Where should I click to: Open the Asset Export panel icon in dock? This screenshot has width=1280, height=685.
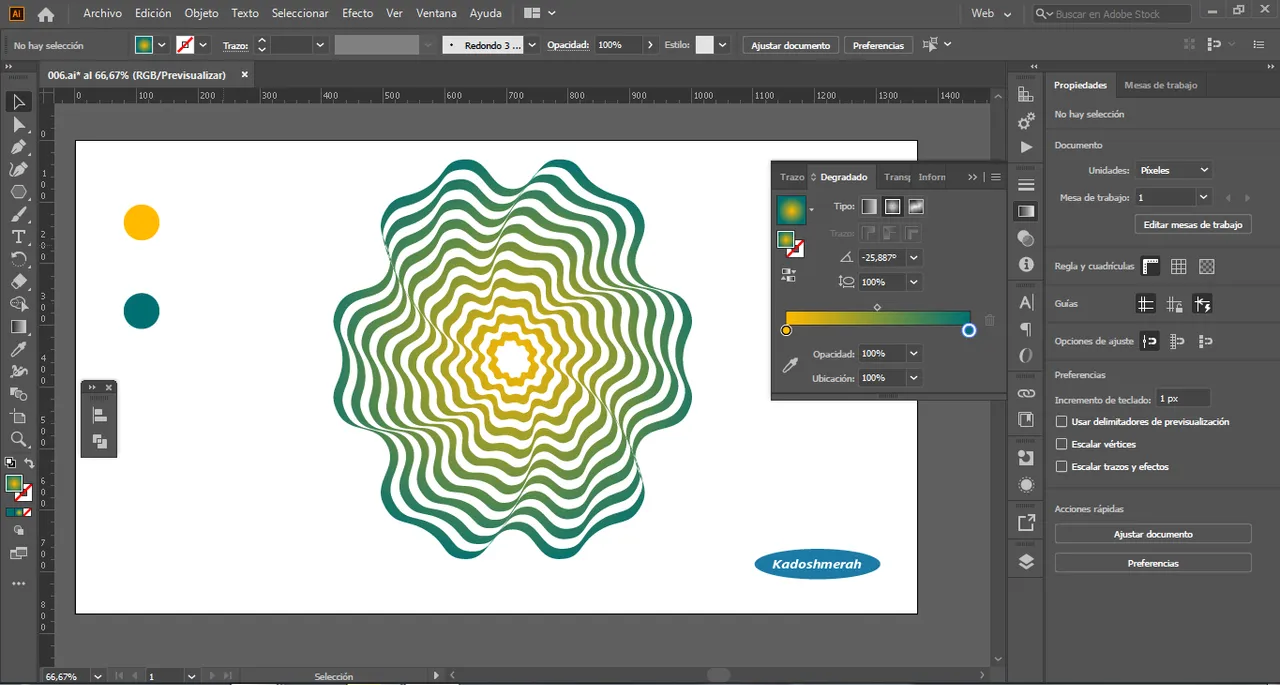pos(1026,523)
